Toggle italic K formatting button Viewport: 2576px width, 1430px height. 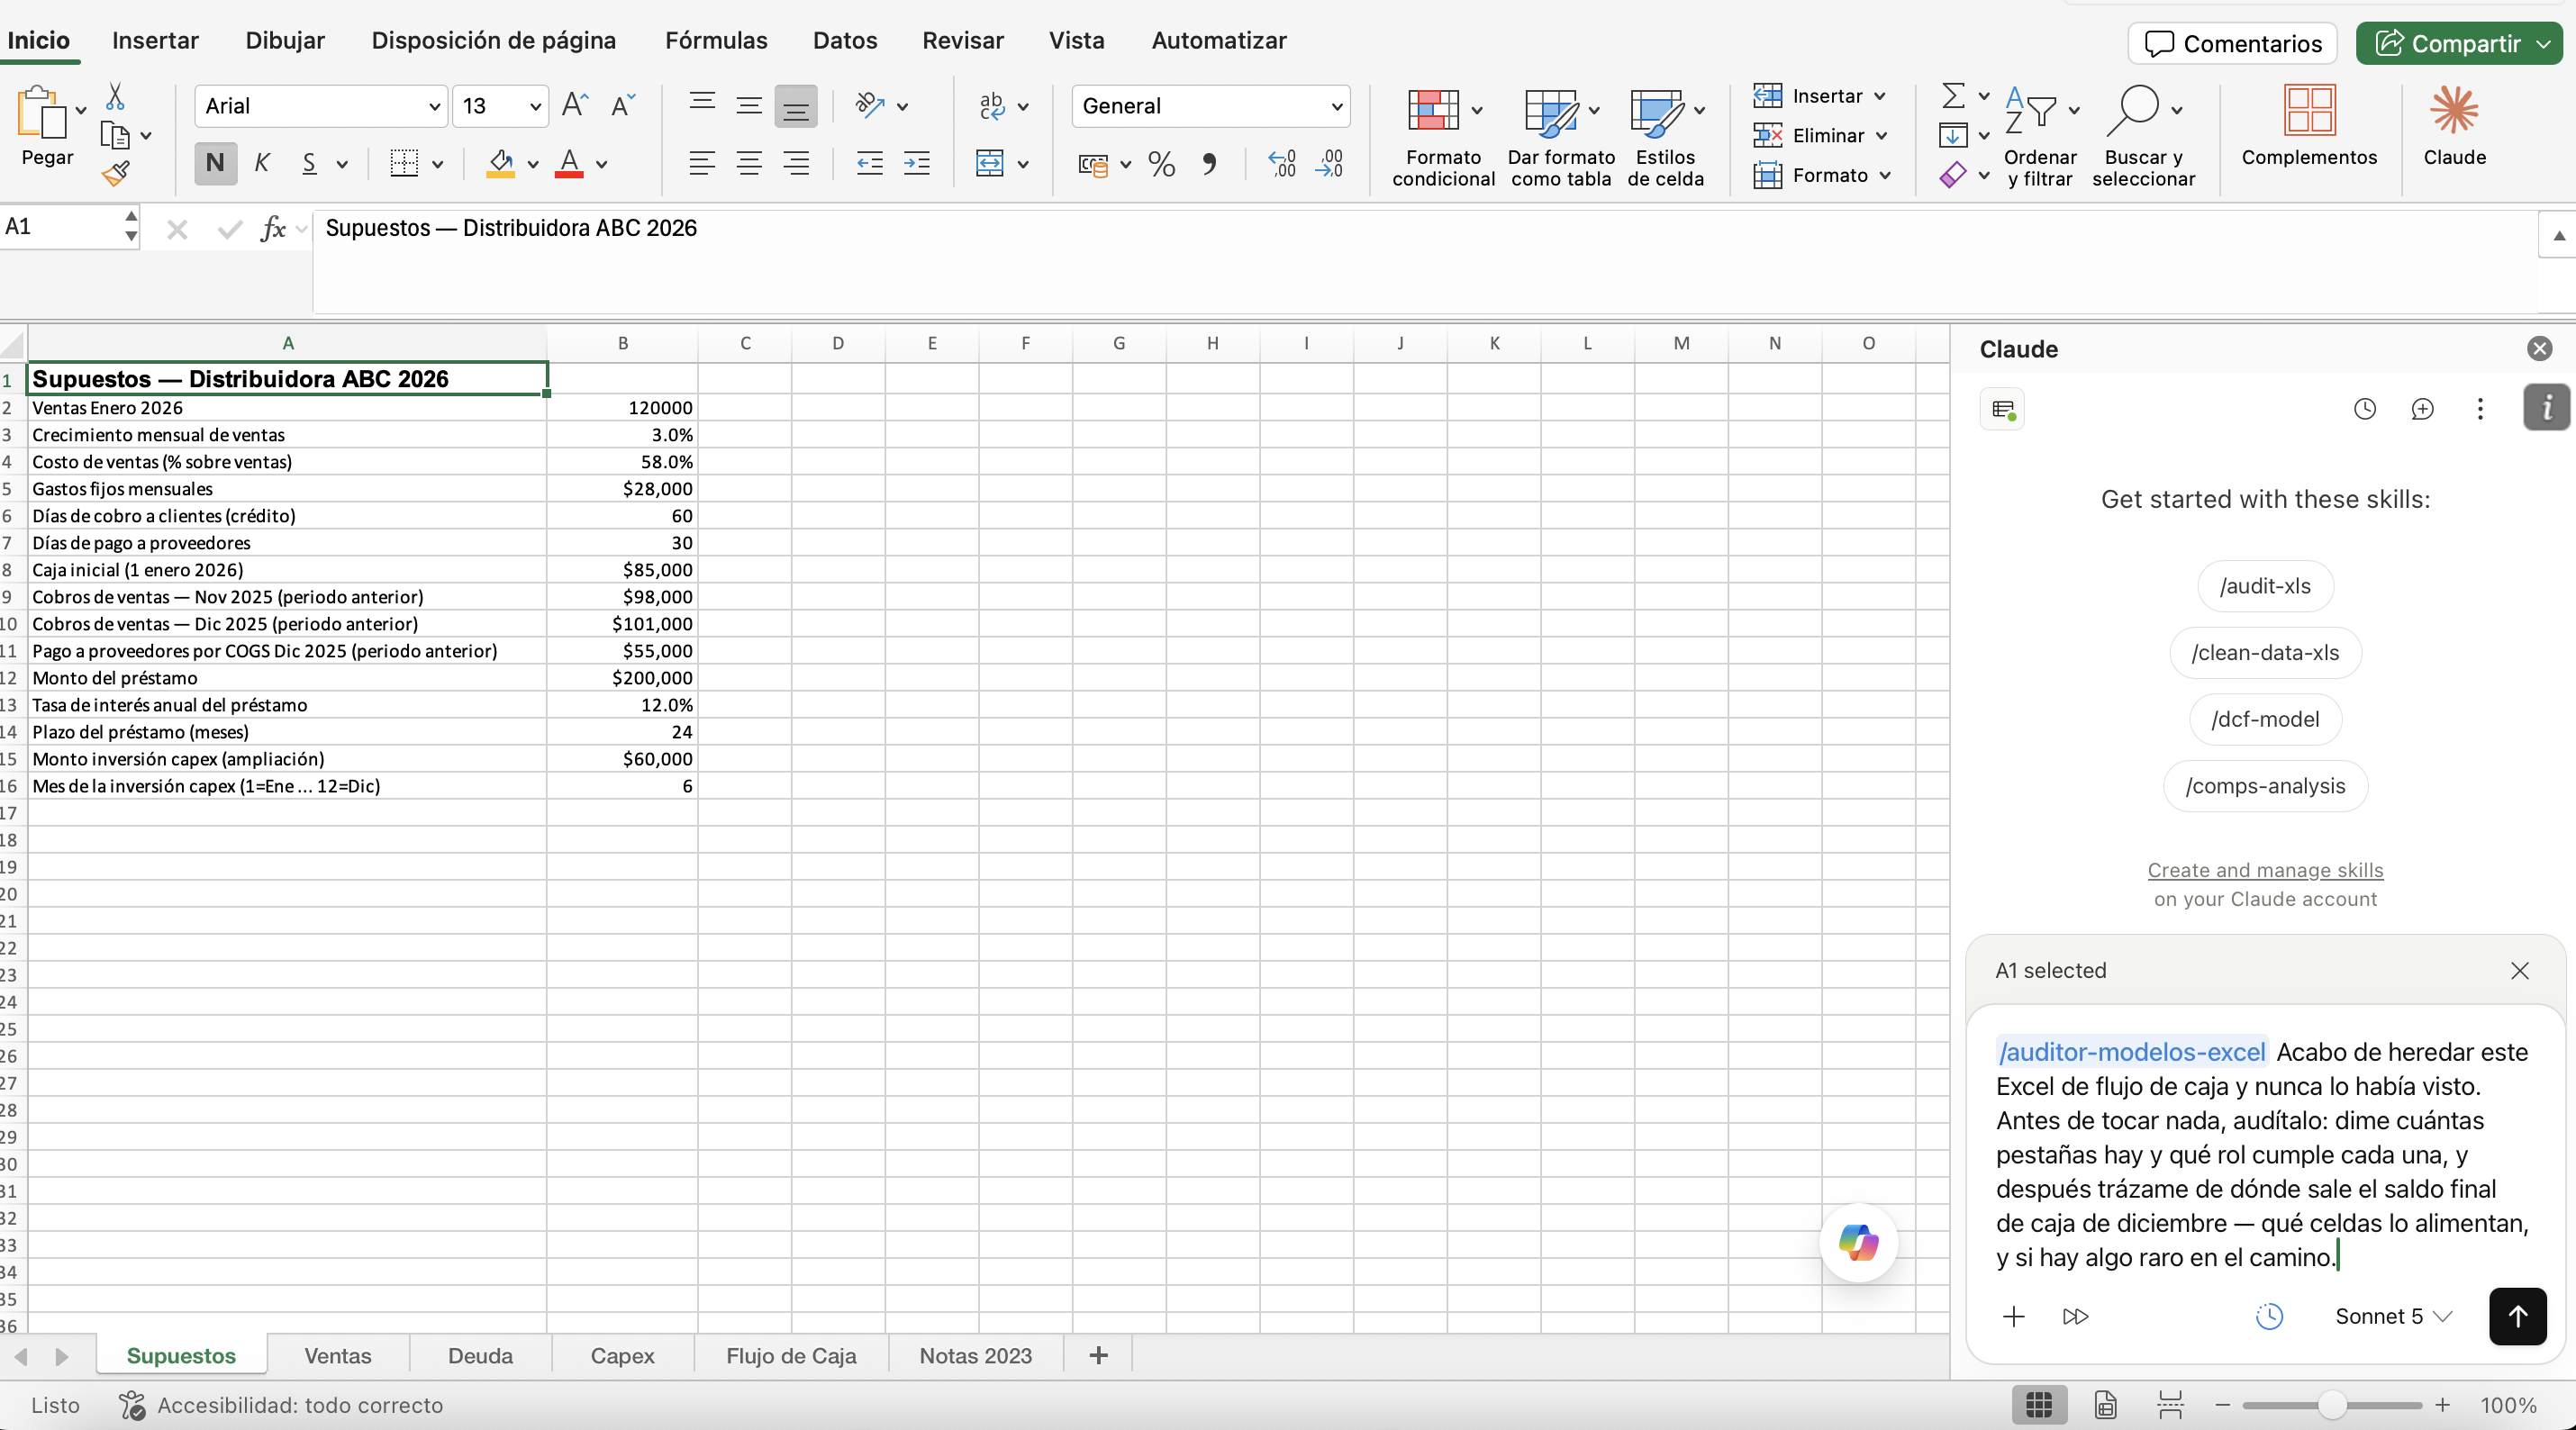262,164
